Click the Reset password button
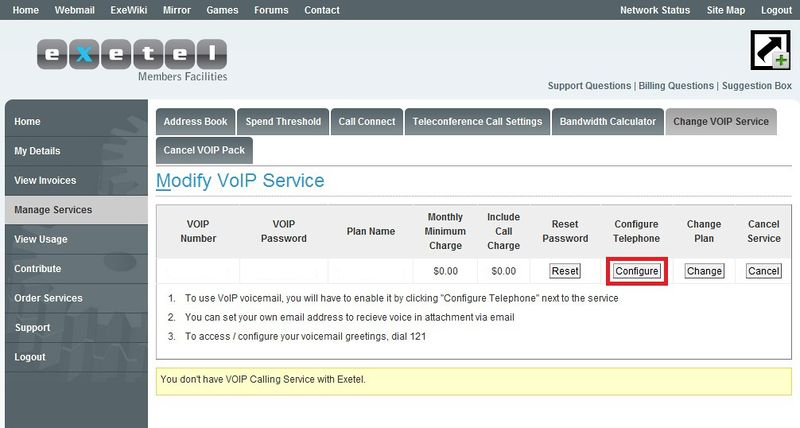The width and height of the screenshot is (800, 428). pos(565,271)
